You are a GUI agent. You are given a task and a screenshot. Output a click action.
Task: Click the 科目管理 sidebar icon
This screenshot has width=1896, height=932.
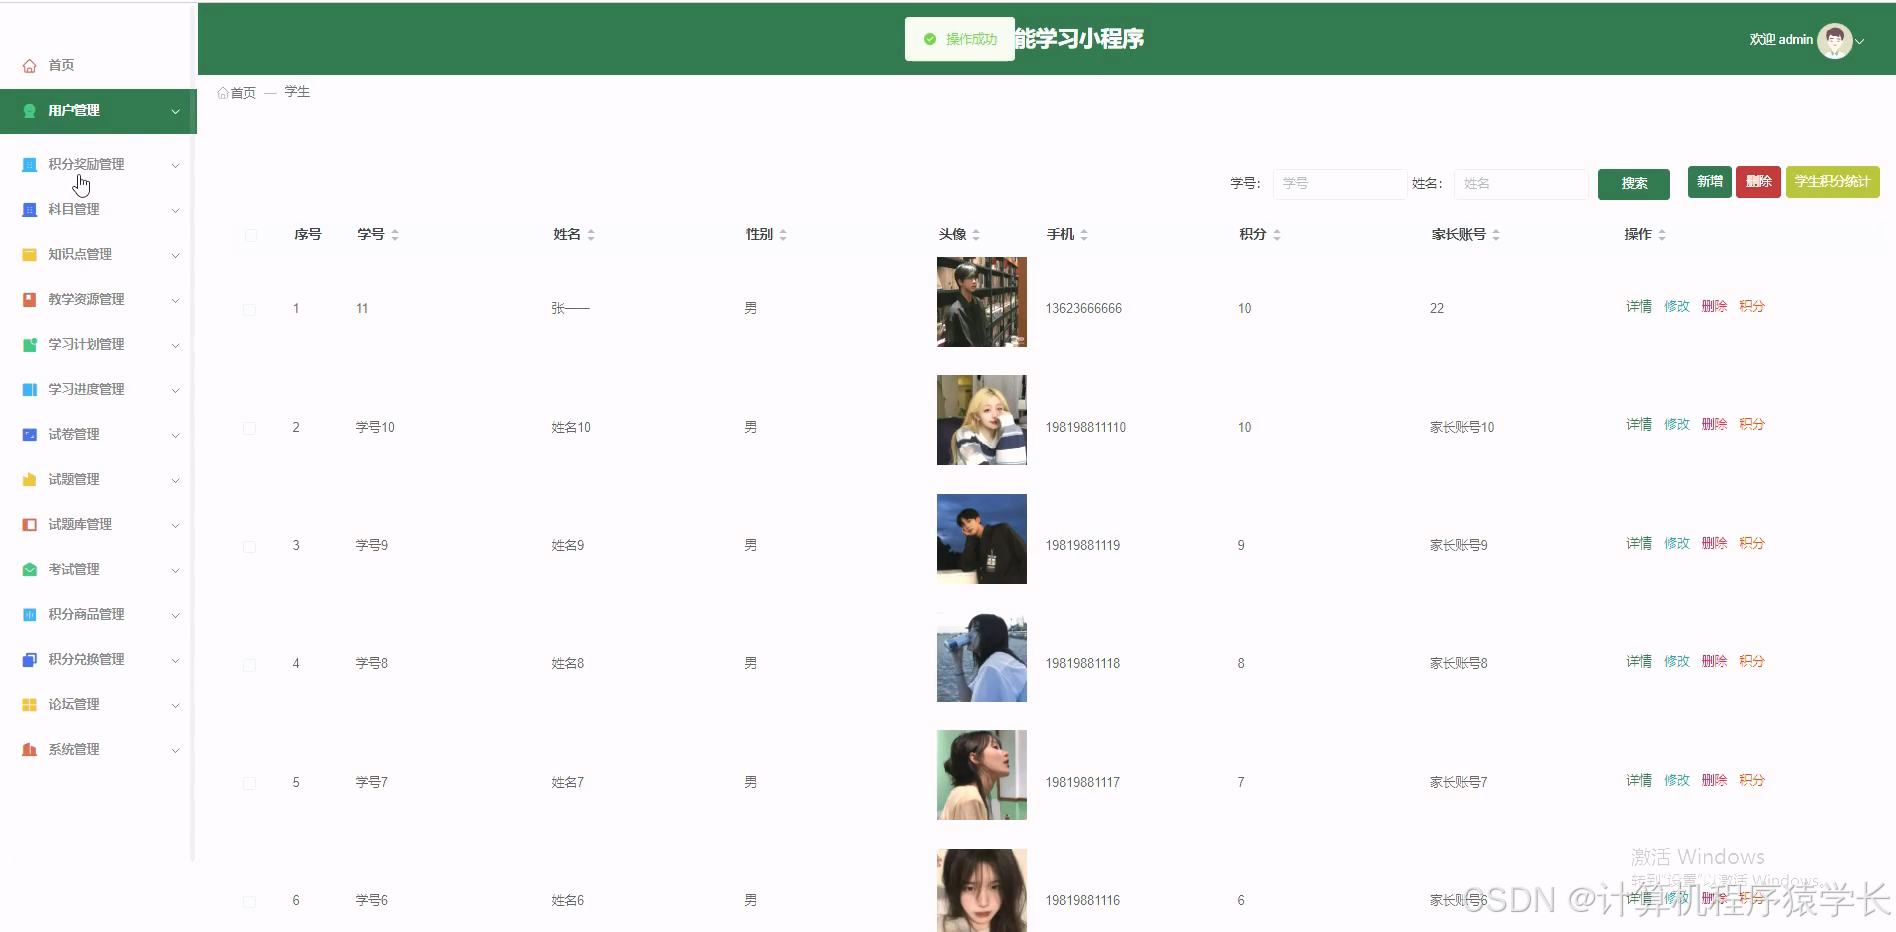point(30,209)
